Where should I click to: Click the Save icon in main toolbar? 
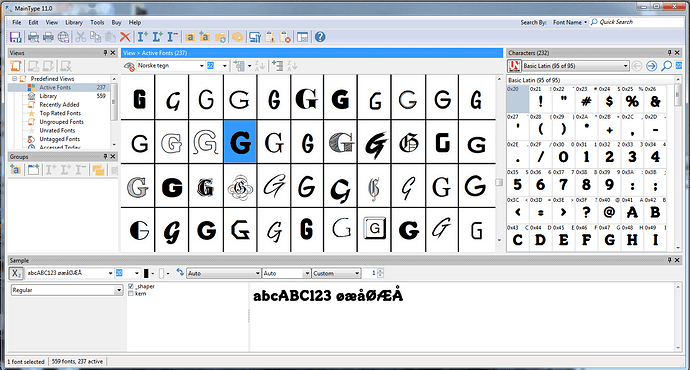click(x=16, y=37)
